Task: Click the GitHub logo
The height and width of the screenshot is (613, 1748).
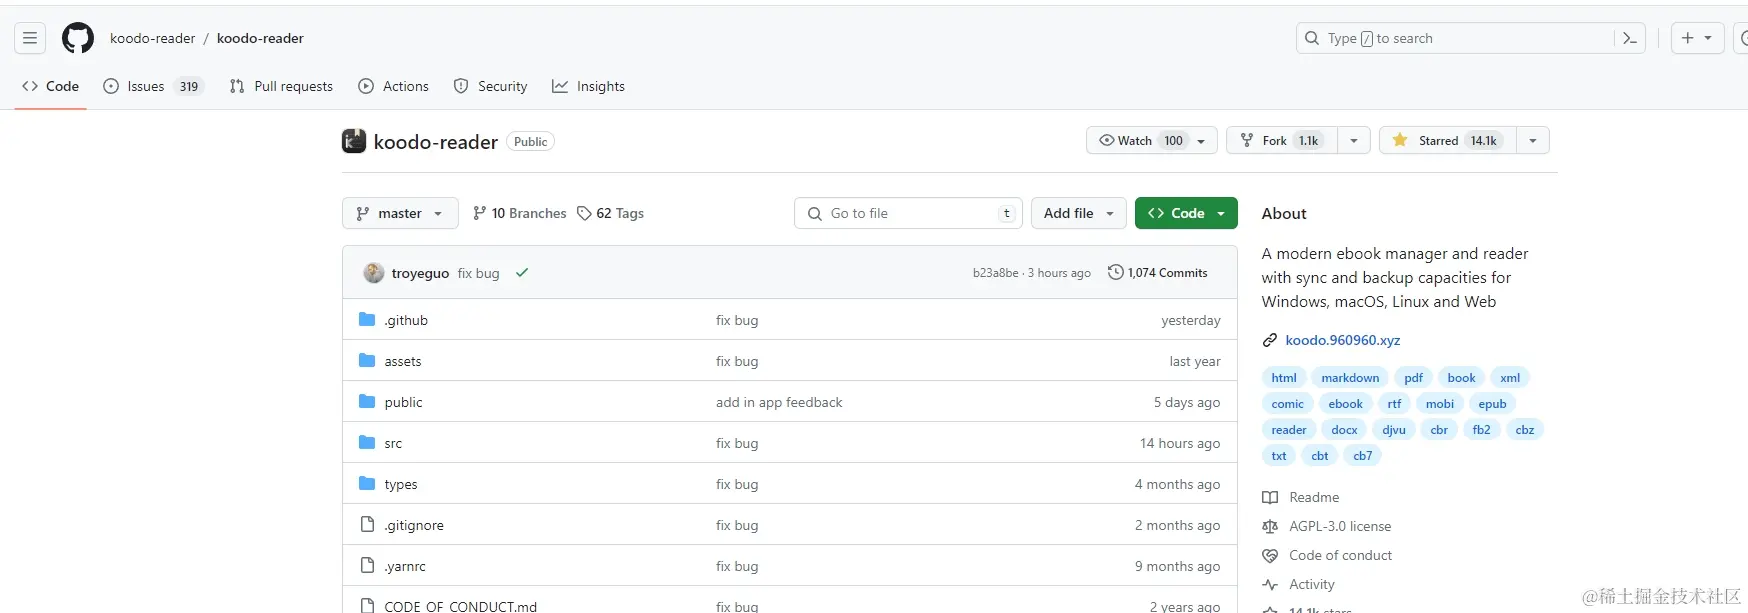Action: click(78, 38)
